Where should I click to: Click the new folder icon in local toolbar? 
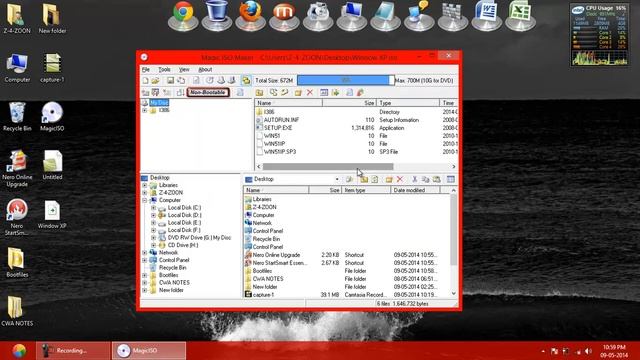tap(389, 179)
